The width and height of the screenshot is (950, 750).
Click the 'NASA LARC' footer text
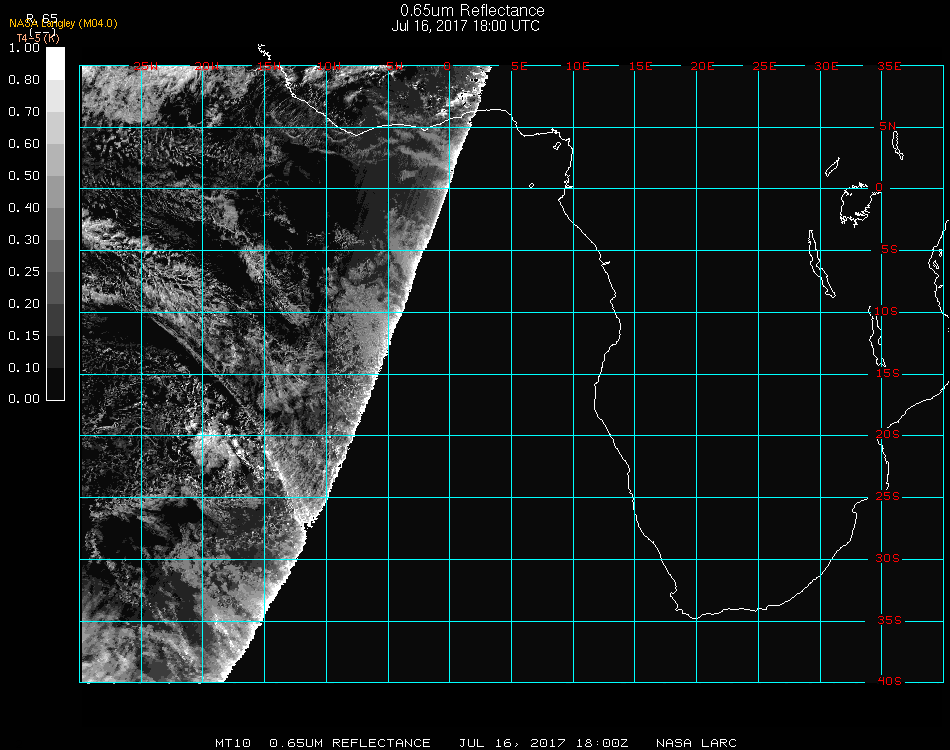click(x=696, y=743)
